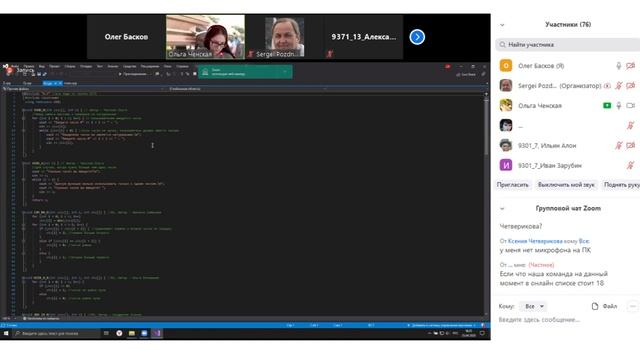Open Task View on the taskbar
The width and height of the screenshot is (640, 360).
point(106,333)
